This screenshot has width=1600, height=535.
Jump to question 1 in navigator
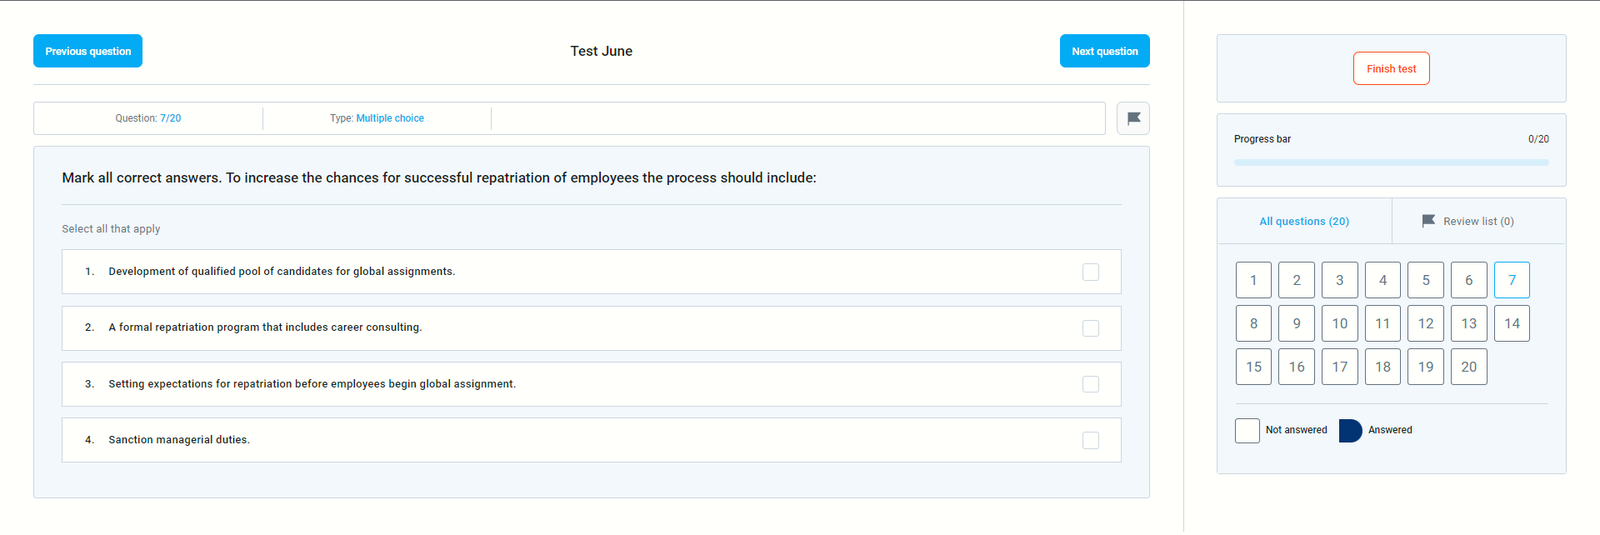(x=1253, y=280)
